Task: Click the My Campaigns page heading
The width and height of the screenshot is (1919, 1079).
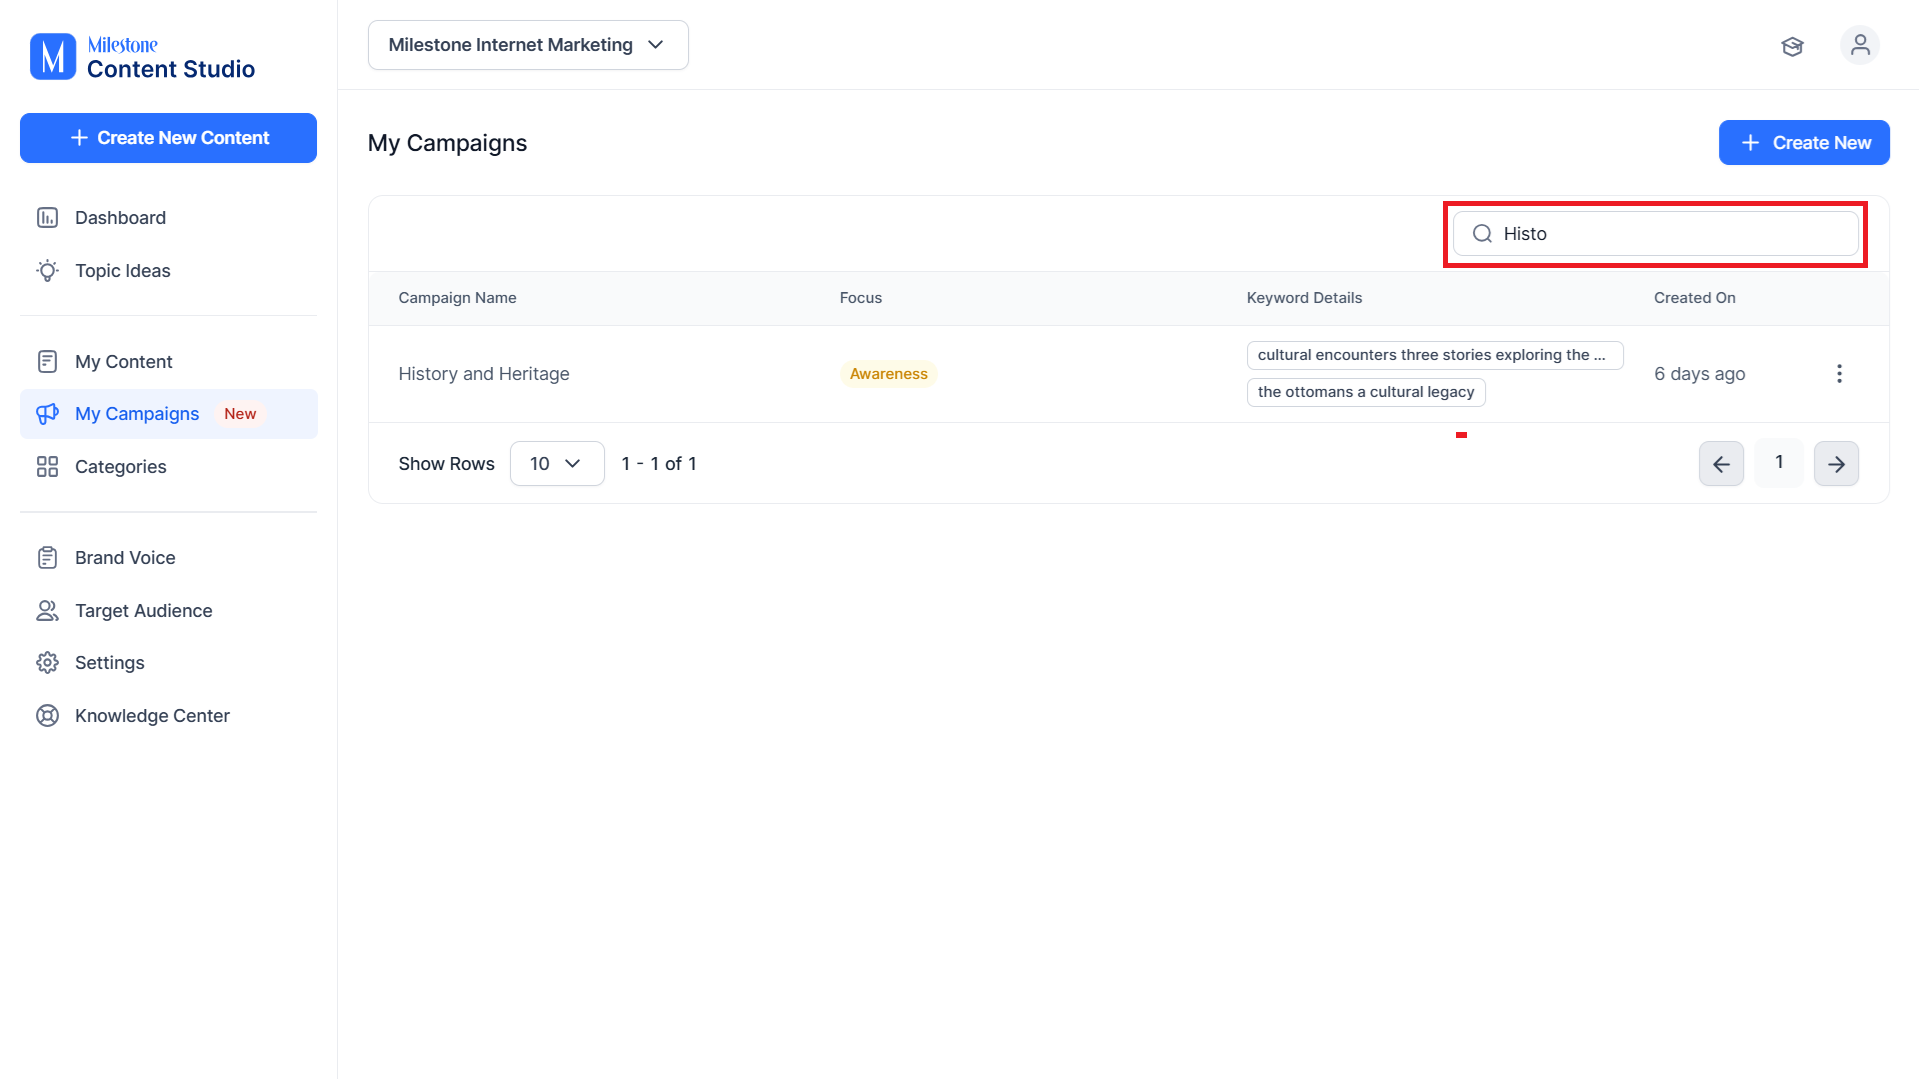Action: [447, 143]
